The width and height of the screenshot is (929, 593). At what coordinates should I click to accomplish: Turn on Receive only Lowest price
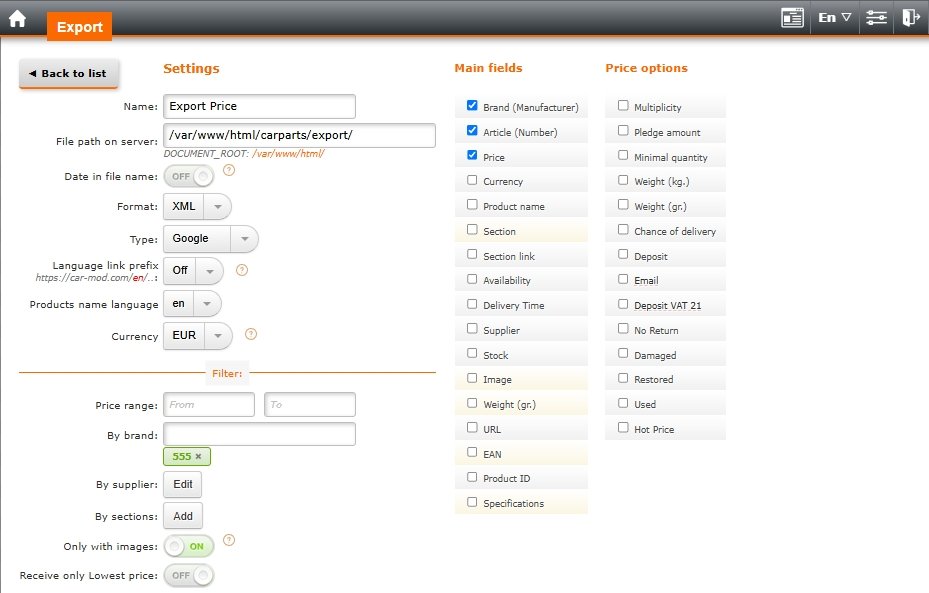pyautogui.click(x=190, y=575)
